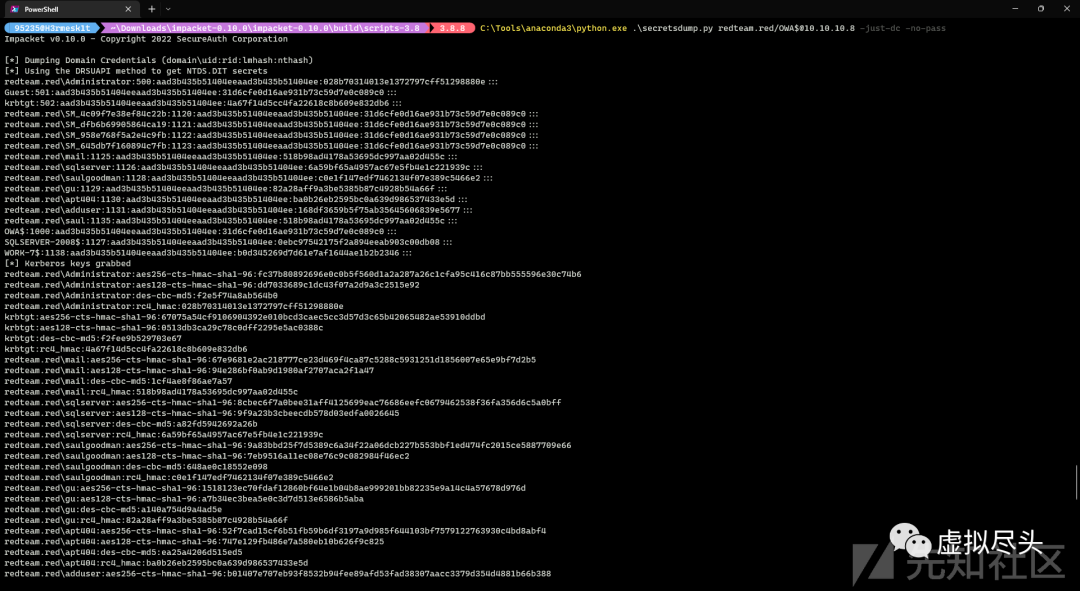Click the redteam.red\gu:1129 line

[x=225, y=189]
